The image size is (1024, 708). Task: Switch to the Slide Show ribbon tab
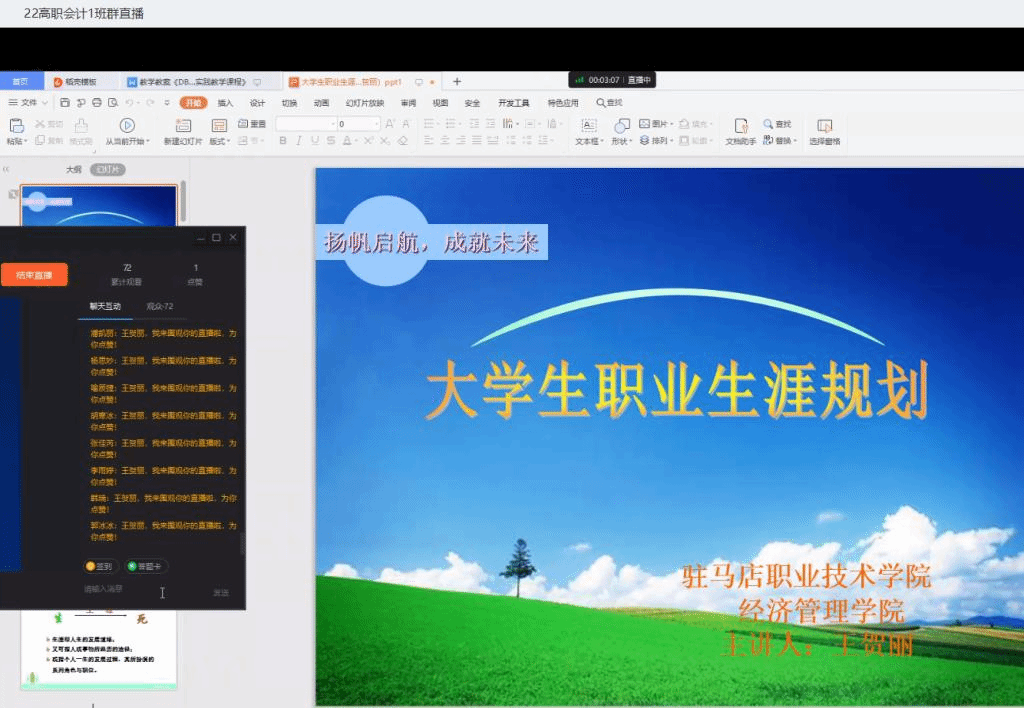365,103
